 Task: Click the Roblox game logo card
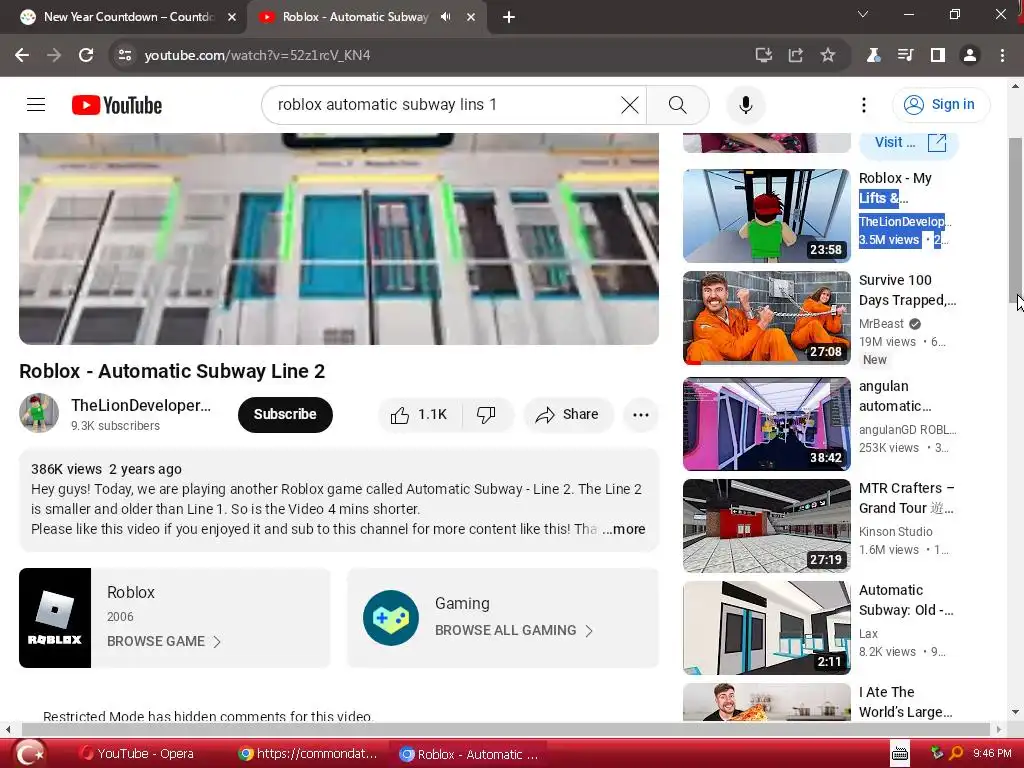tap(55, 618)
